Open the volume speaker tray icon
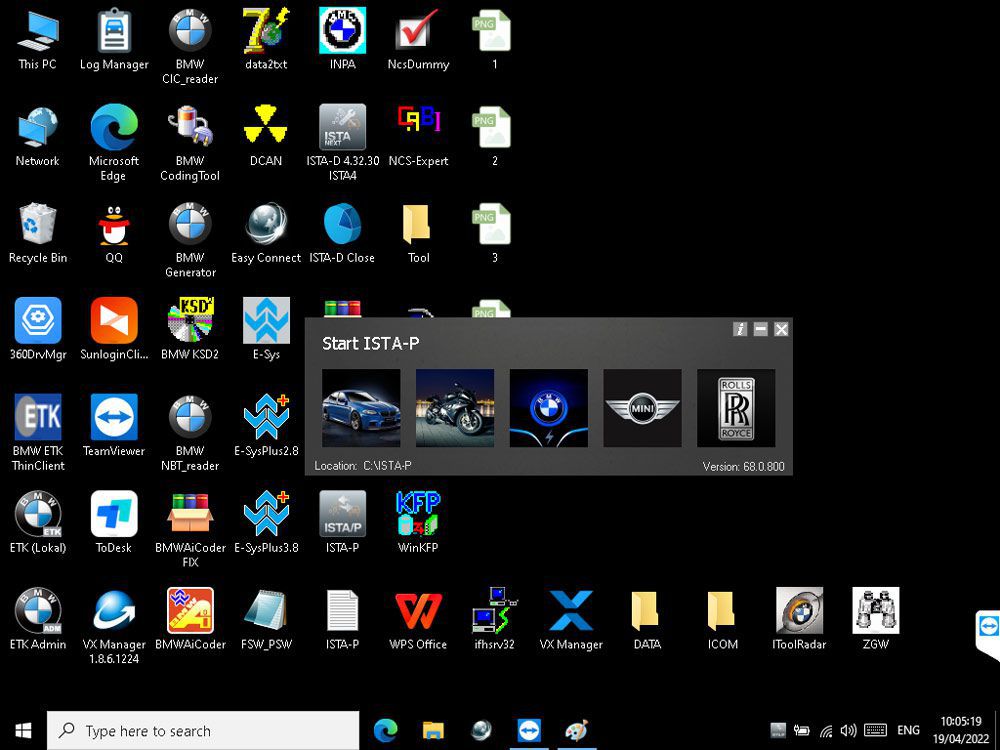Screen dimensions: 1000x750 click(x=848, y=730)
